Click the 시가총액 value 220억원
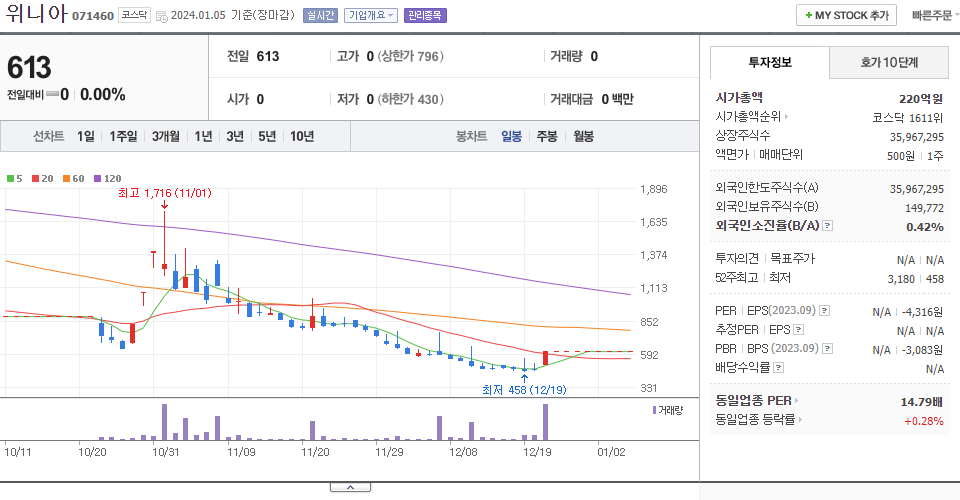960x500 pixels. pos(921,99)
